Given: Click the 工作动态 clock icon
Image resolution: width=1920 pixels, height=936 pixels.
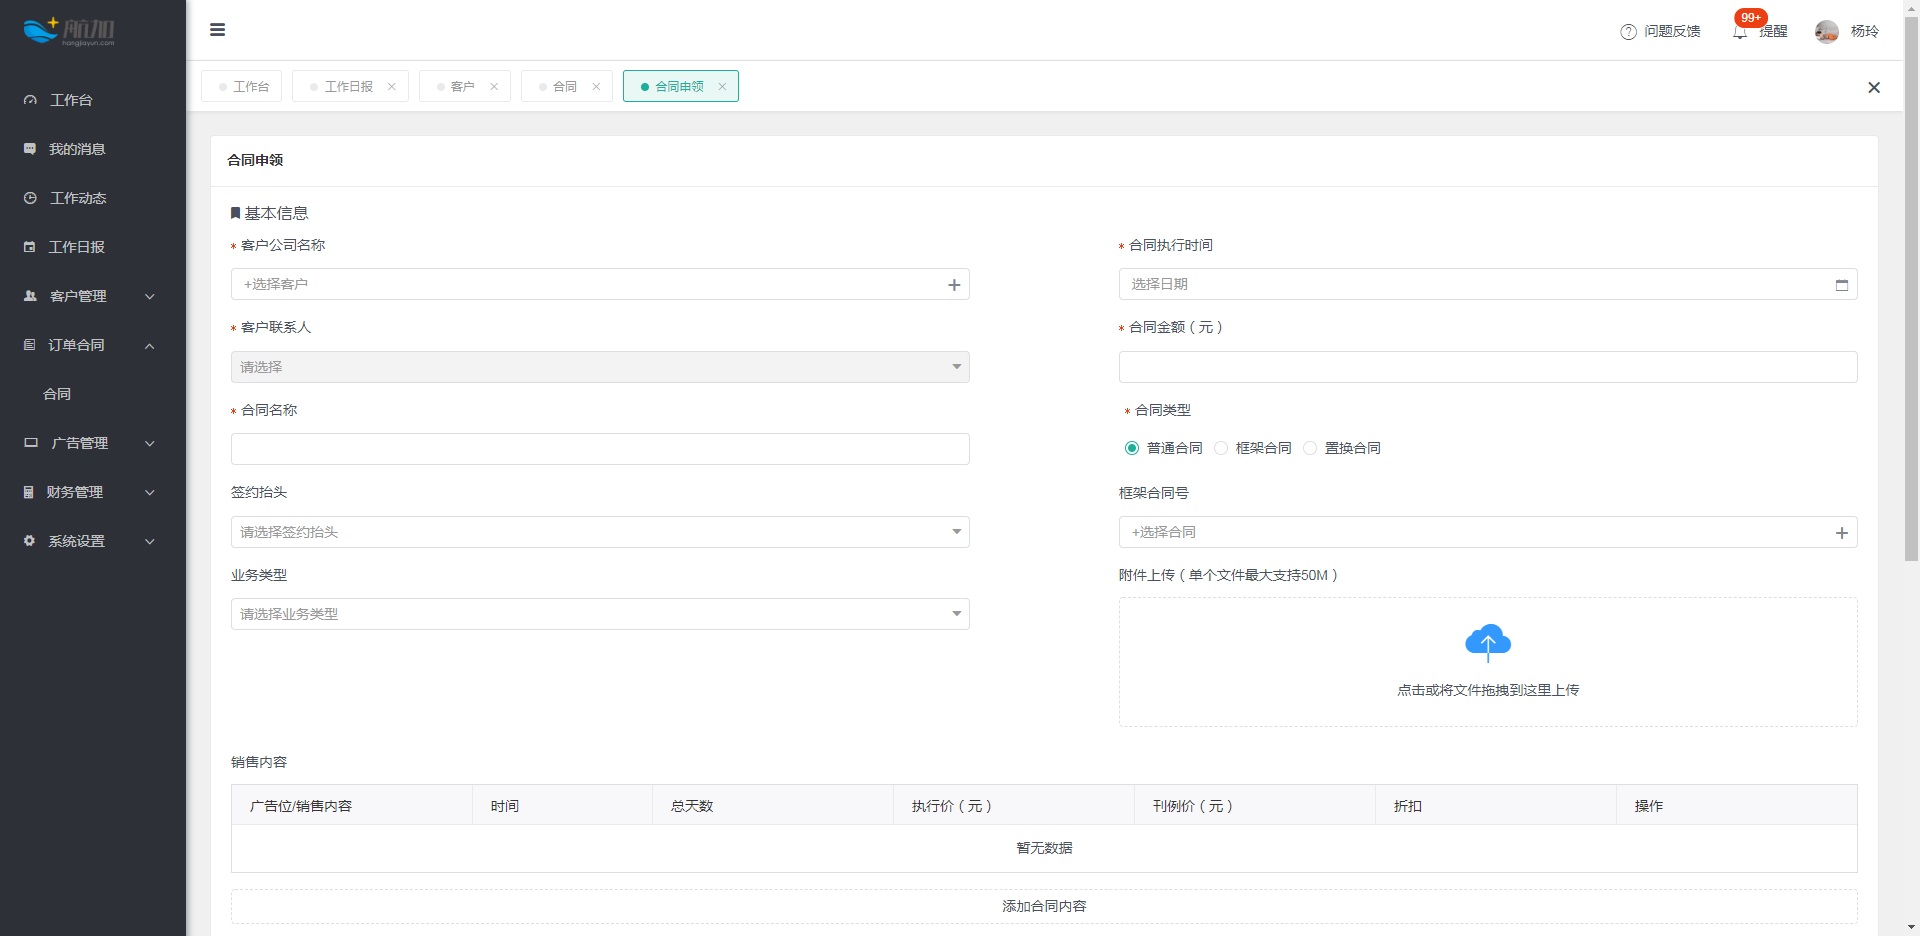Looking at the screenshot, I should click(30, 198).
